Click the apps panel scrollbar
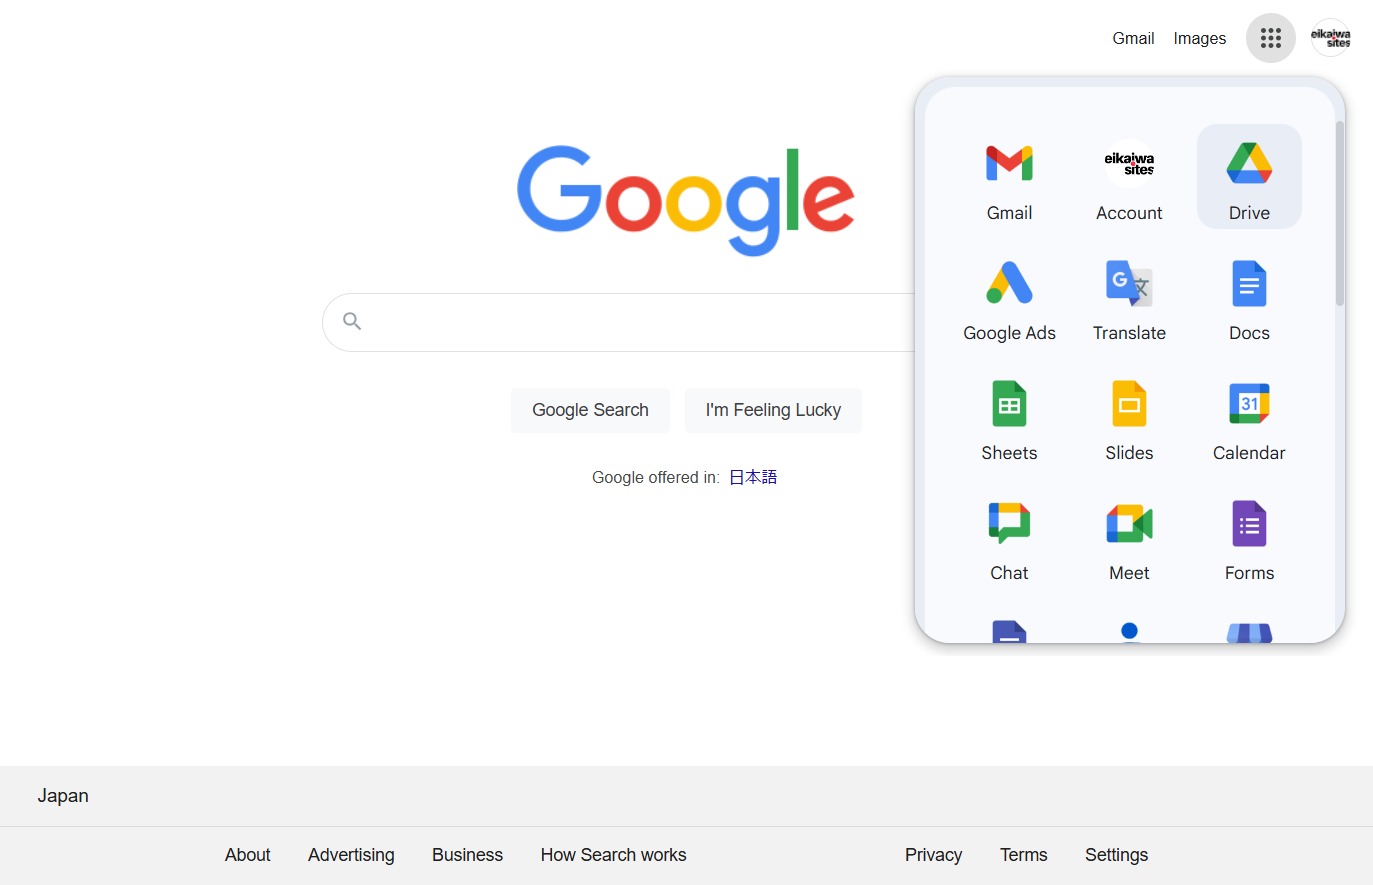Viewport: 1373px width, 885px height. pos(1340,213)
